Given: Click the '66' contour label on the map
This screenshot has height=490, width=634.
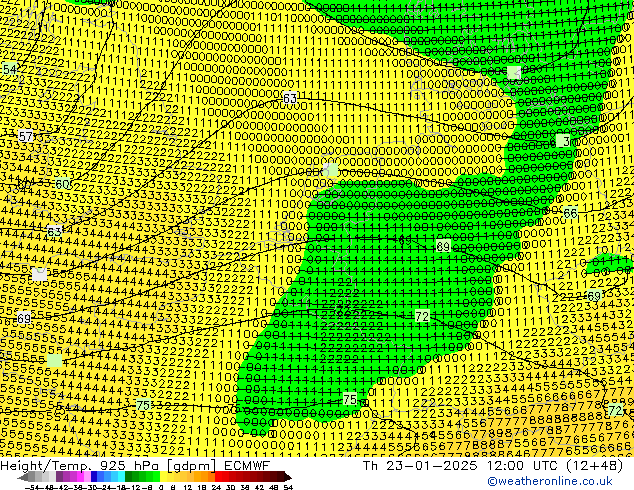Looking at the screenshot, I should pos(570,213).
